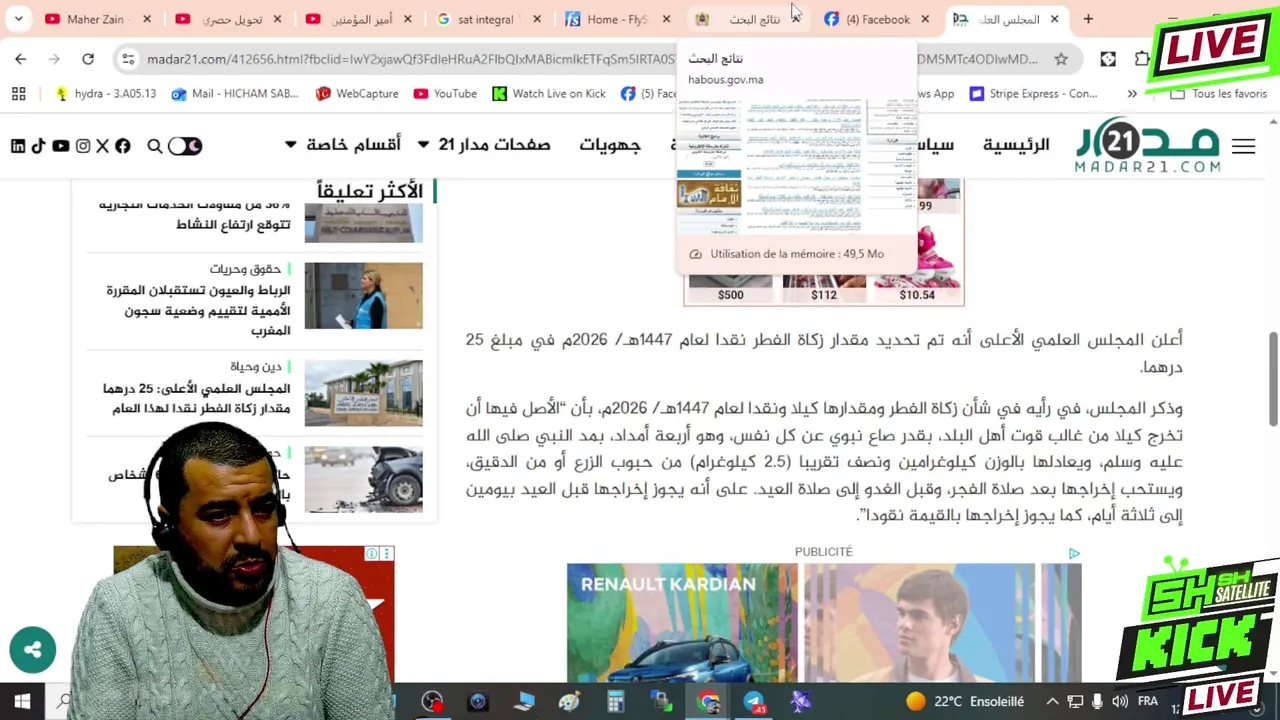Open the tab search dropdown arrow
This screenshot has height=720, width=1280.
[x=18, y=19]
